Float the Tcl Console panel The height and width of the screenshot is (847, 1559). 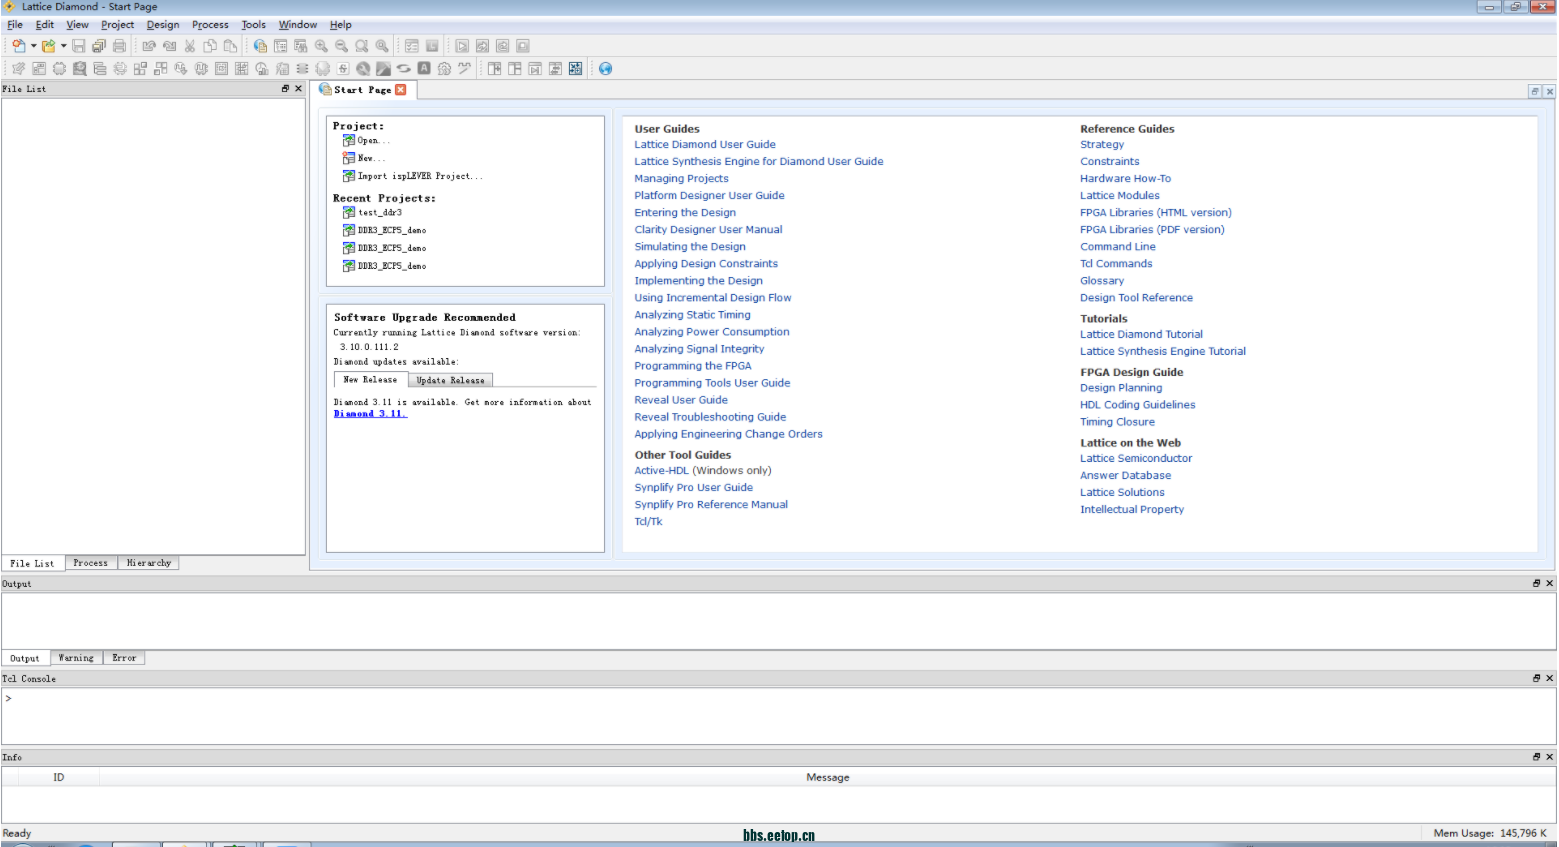(x=1537, y=678)
